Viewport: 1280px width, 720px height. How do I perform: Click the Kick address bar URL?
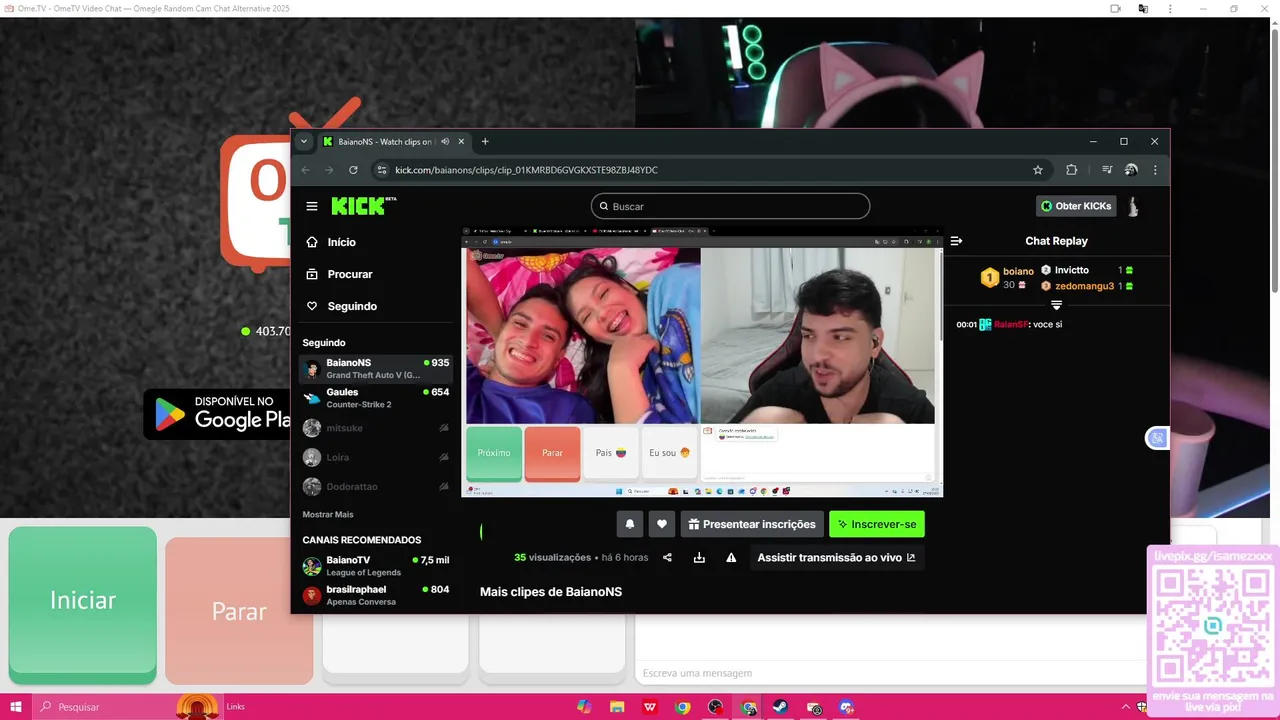526,170
